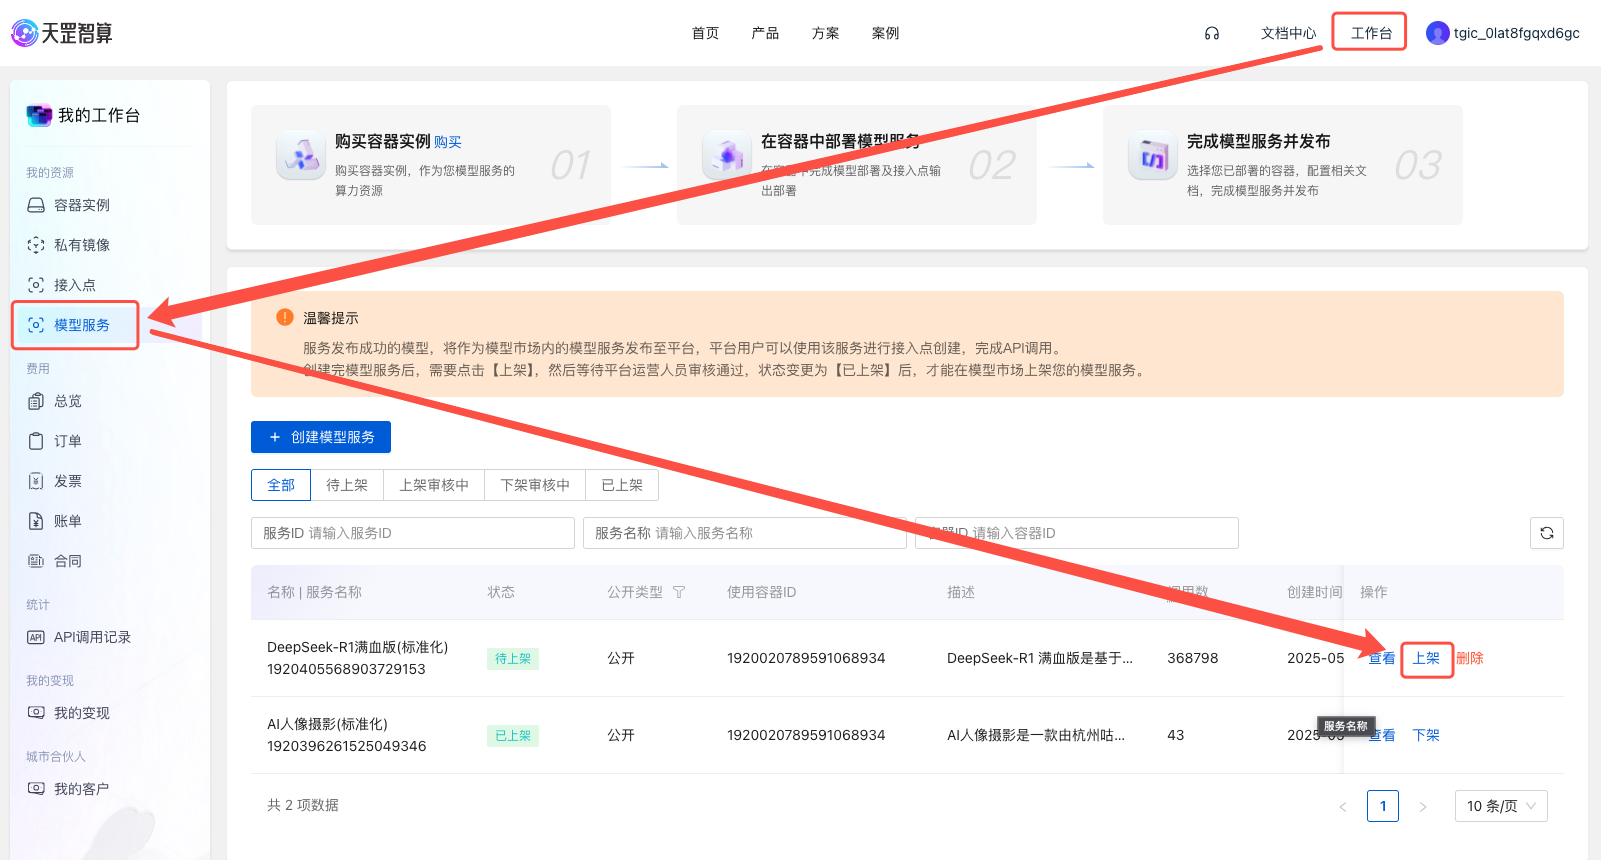
Task: Click 查看 for AI人像摄影
Action: (x=1382, y=735)
